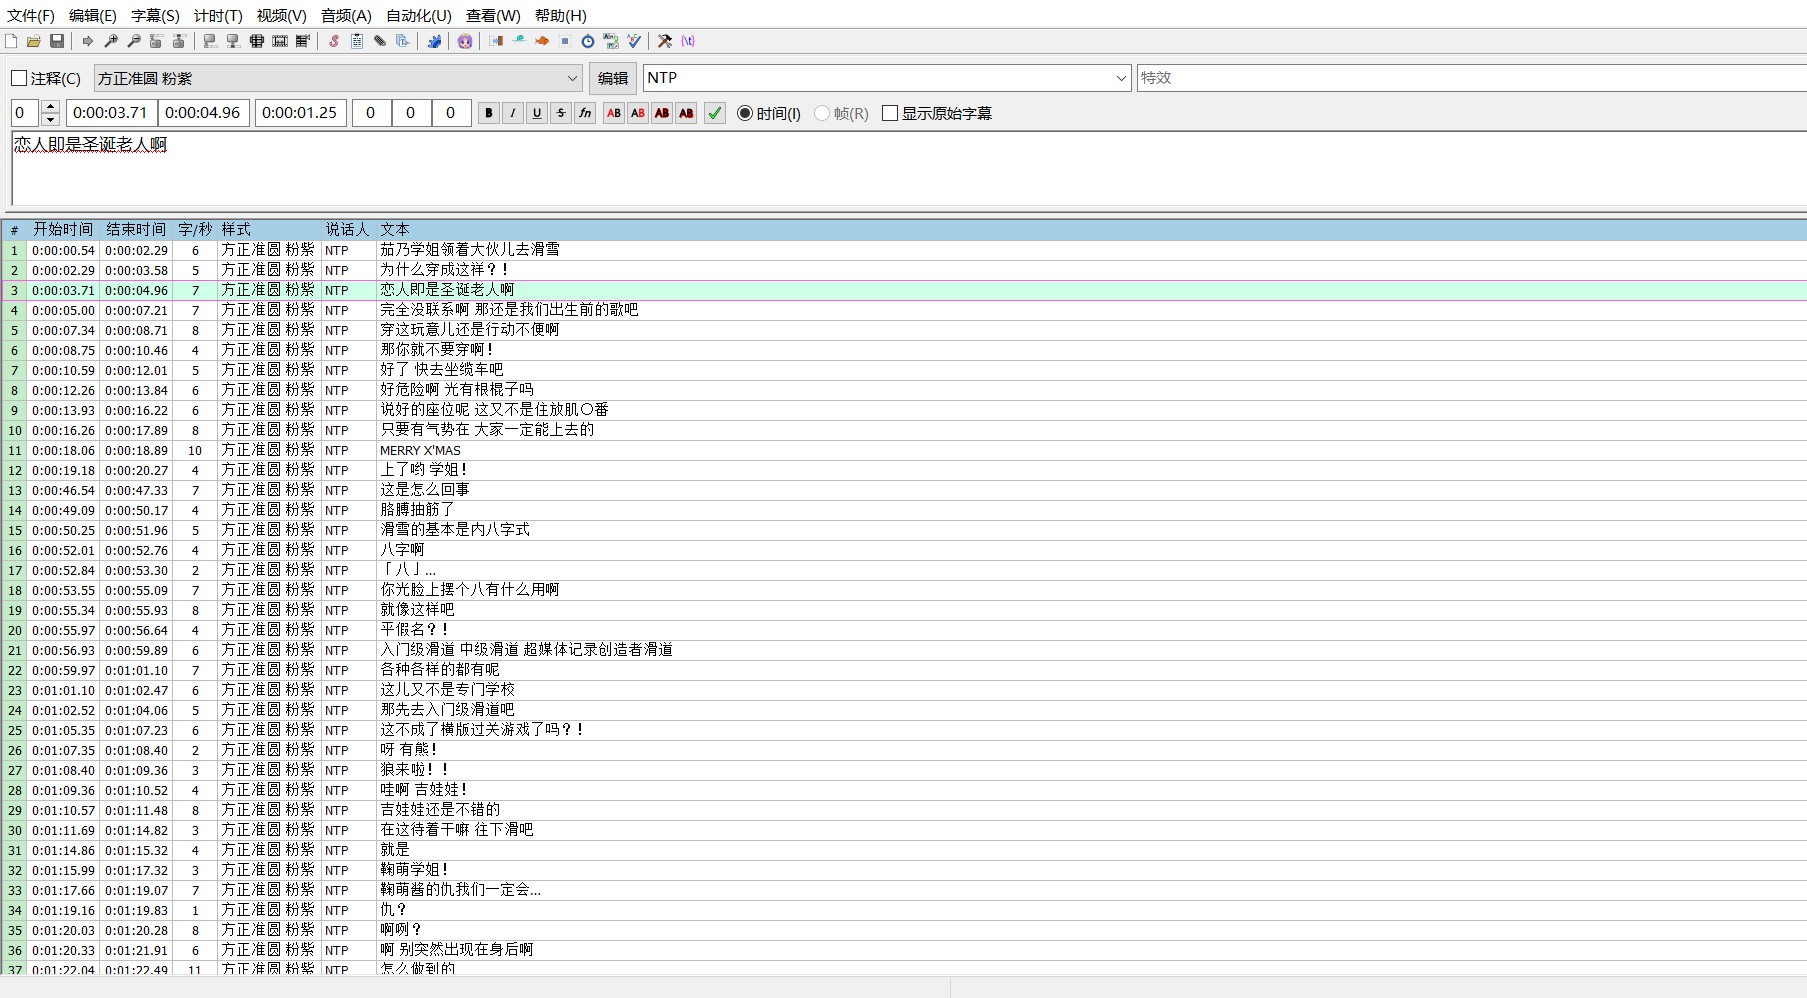Jump video to subtitle start icon
Screen dimensions: 1807x998
tap(156, 41)
